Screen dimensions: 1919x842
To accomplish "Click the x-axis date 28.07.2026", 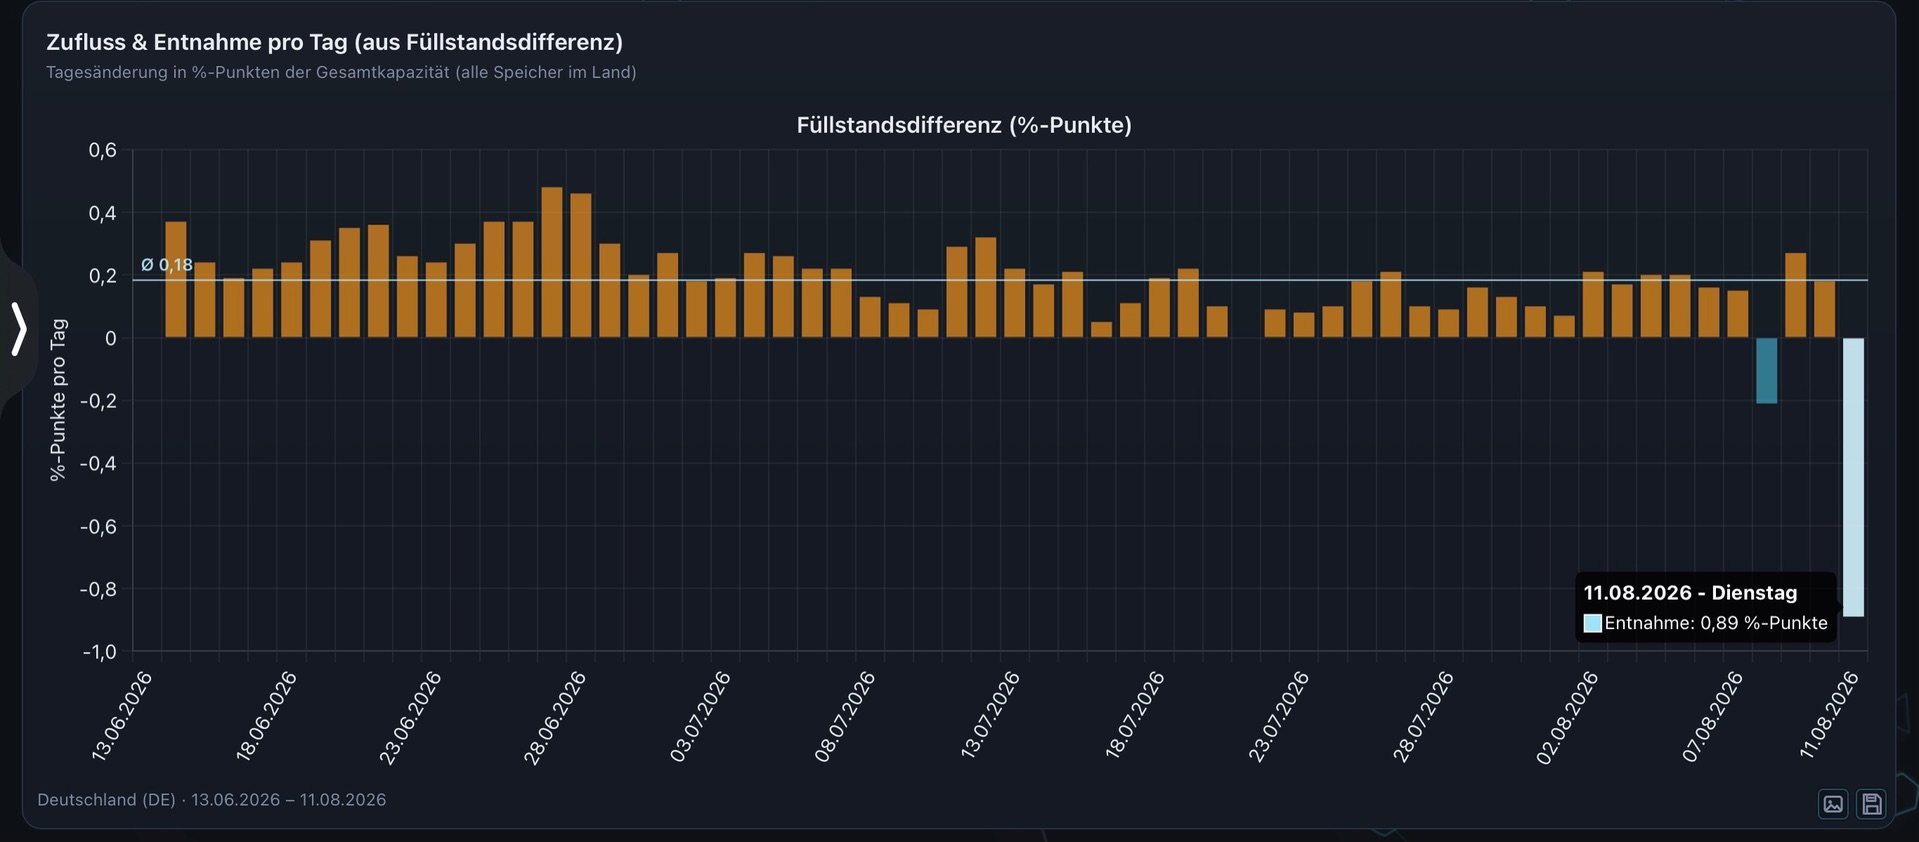I will (x=1423, y=716).
